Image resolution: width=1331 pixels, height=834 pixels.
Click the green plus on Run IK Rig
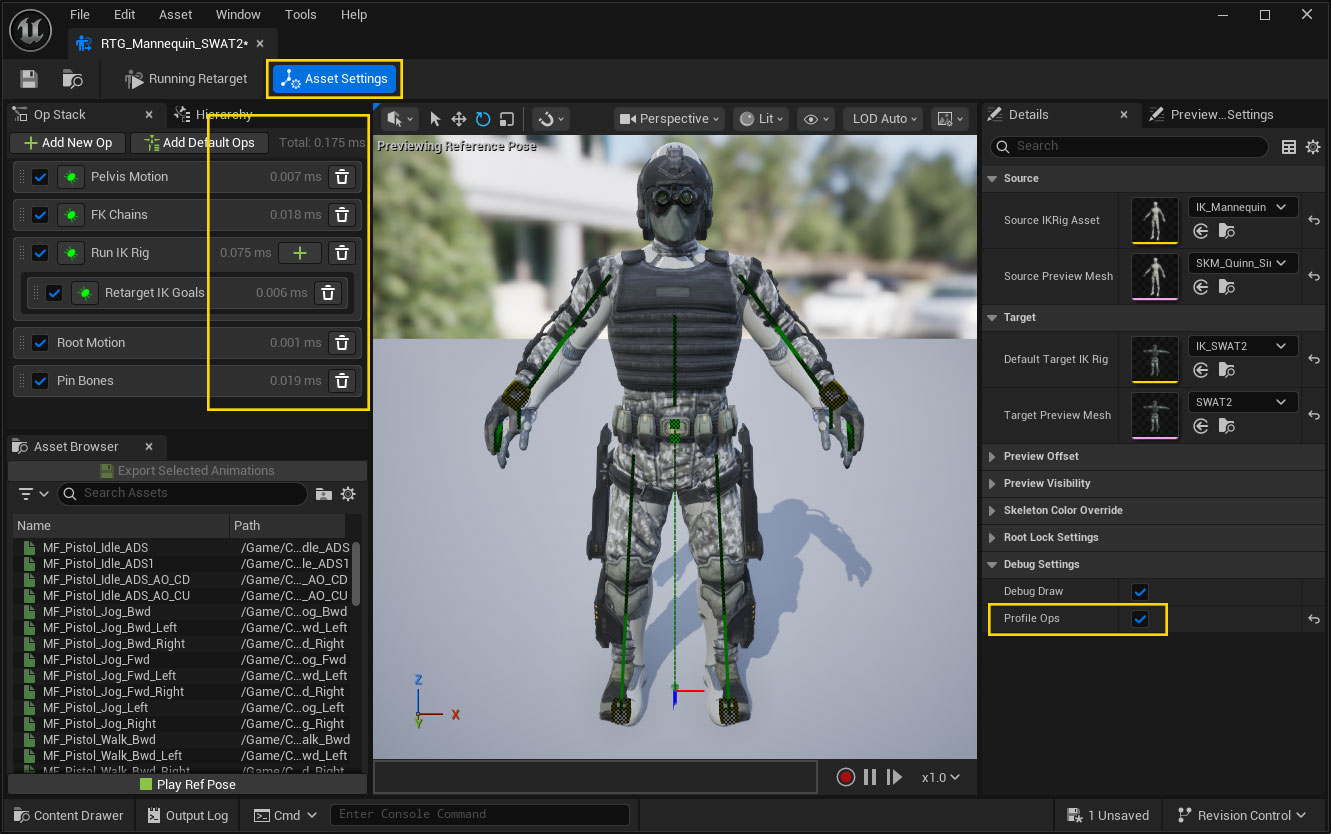tap(299, 253)
